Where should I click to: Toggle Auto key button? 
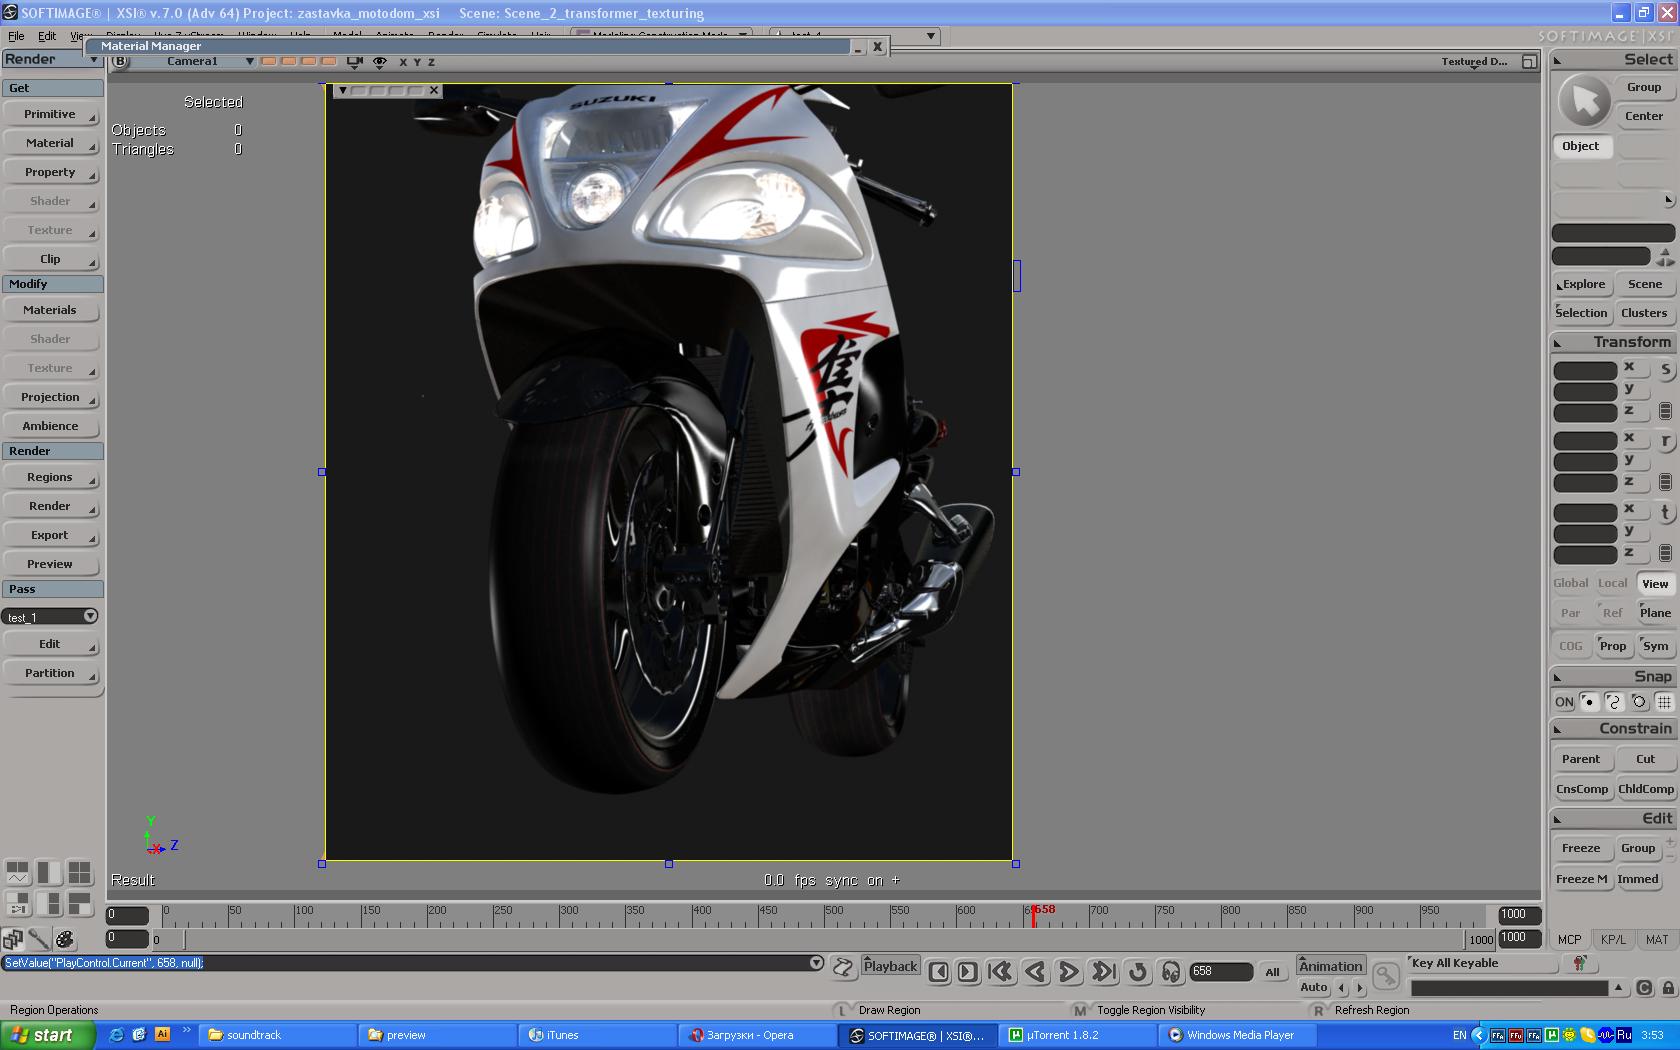click(x=1314, y=987)
